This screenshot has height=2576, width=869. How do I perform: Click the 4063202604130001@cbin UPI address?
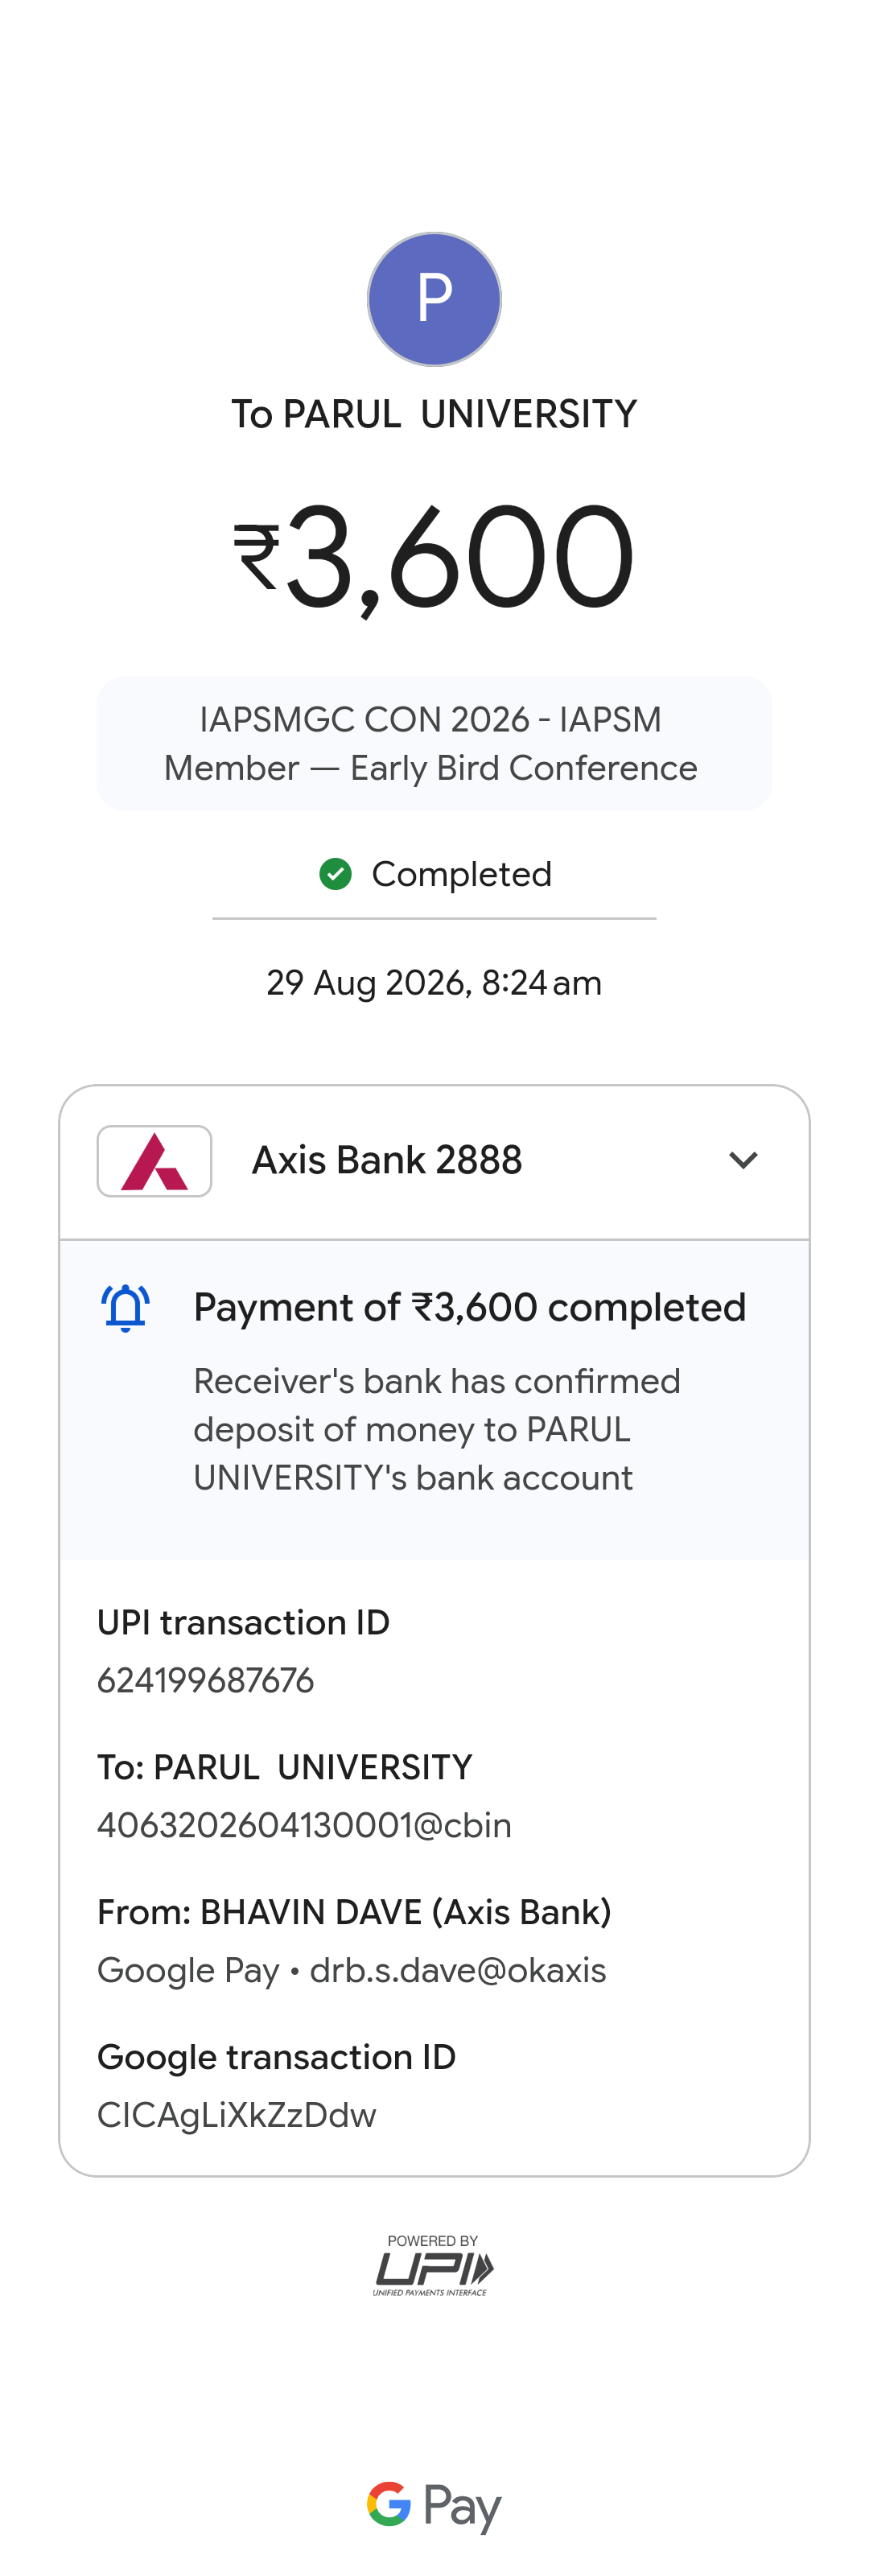(304, 1825)
